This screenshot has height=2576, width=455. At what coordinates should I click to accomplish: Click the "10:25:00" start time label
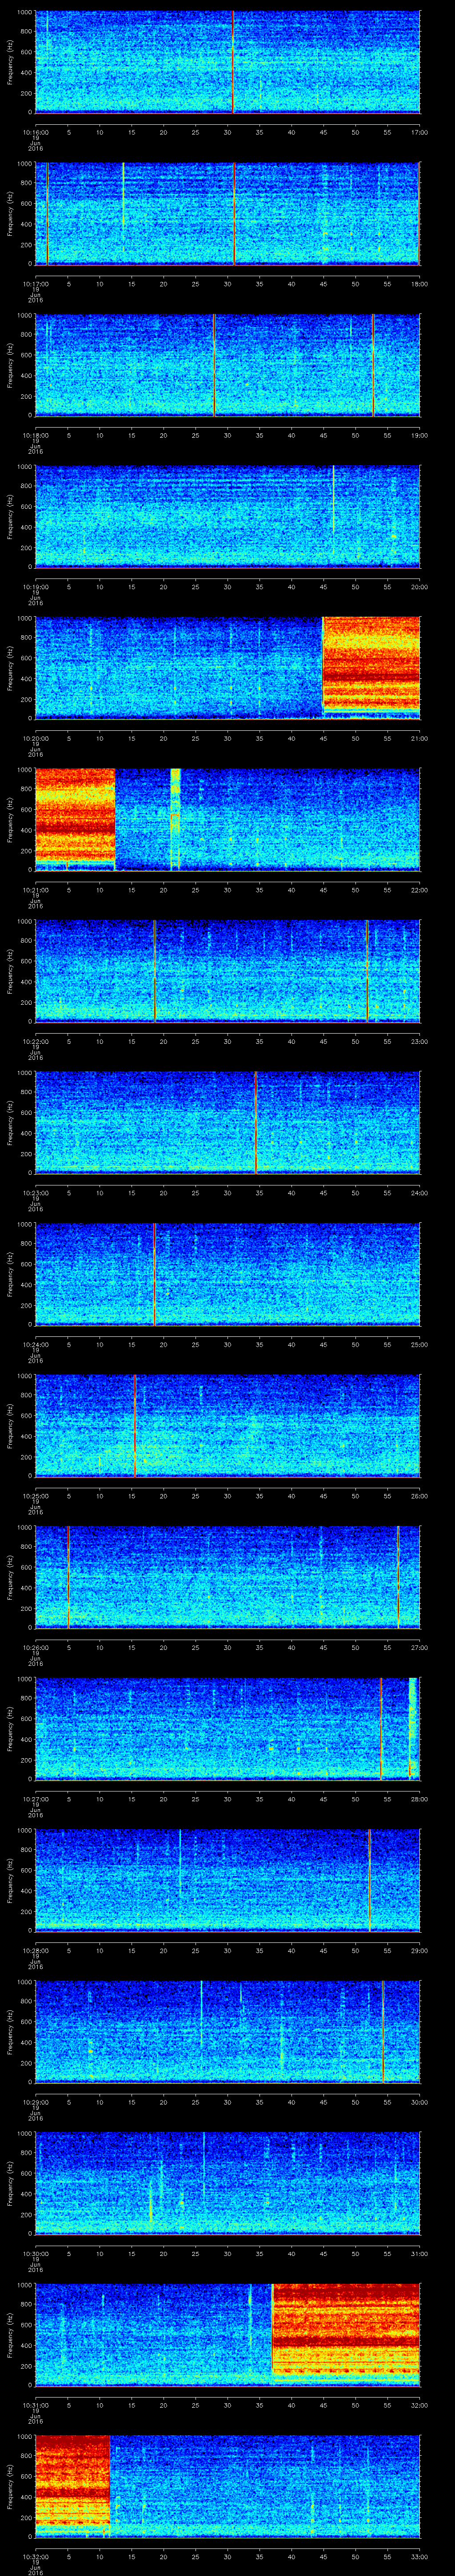pos(35,1496)
